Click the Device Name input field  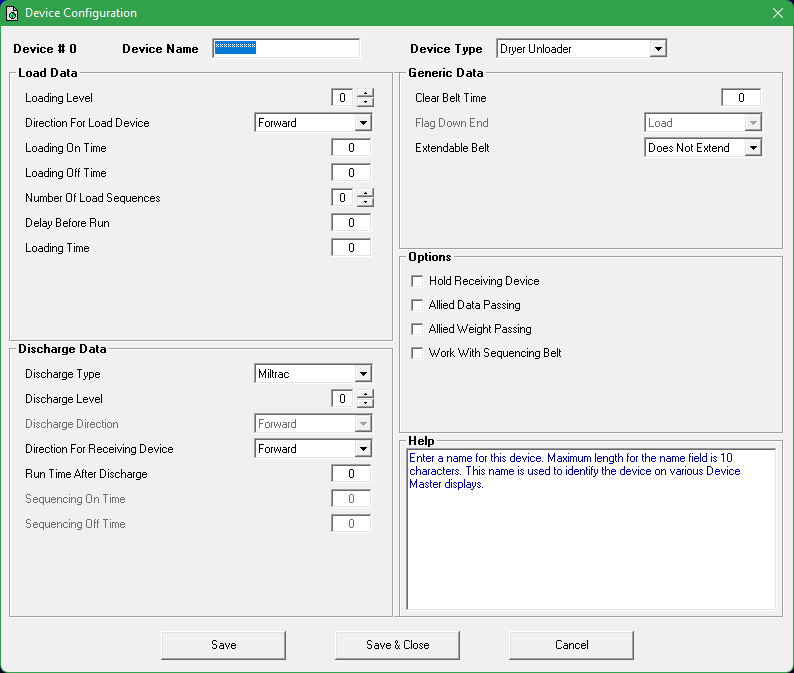[x=286, y=49]
